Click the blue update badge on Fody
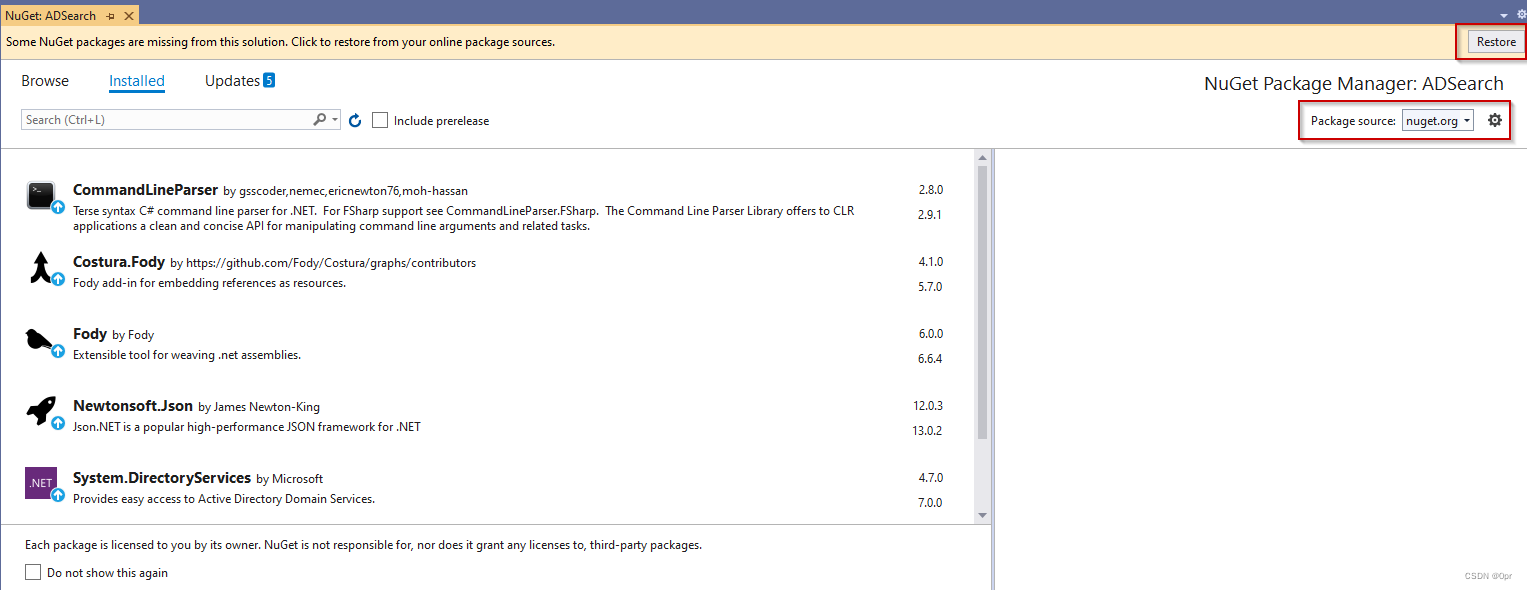 coord(57,351)
